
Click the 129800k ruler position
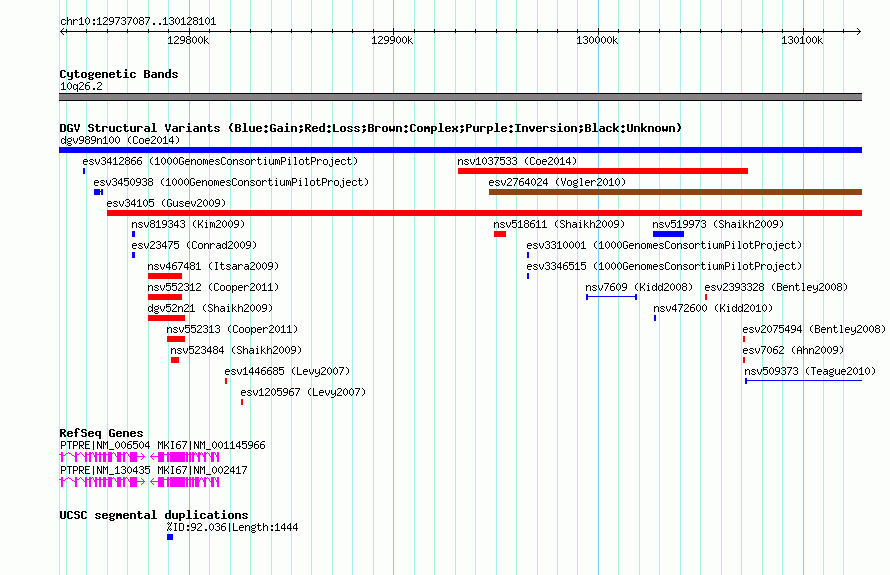click(188, 40)
